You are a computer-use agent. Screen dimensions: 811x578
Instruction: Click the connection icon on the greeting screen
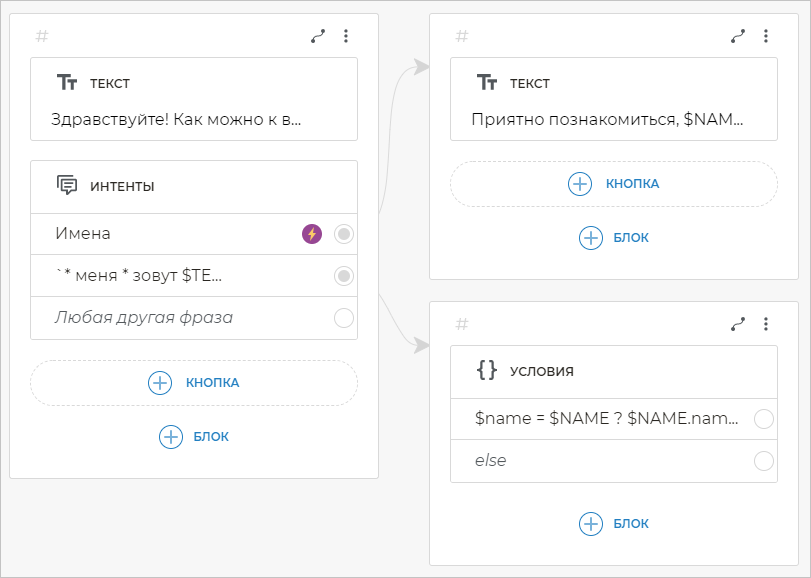[x=318, y=36]
